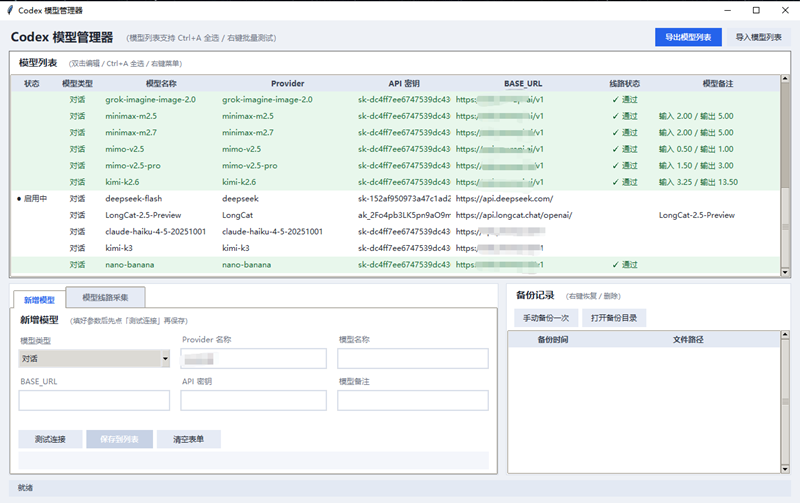Sort by the 状态 column header
The image size is (800, 503).
click(x=32, y=84)
